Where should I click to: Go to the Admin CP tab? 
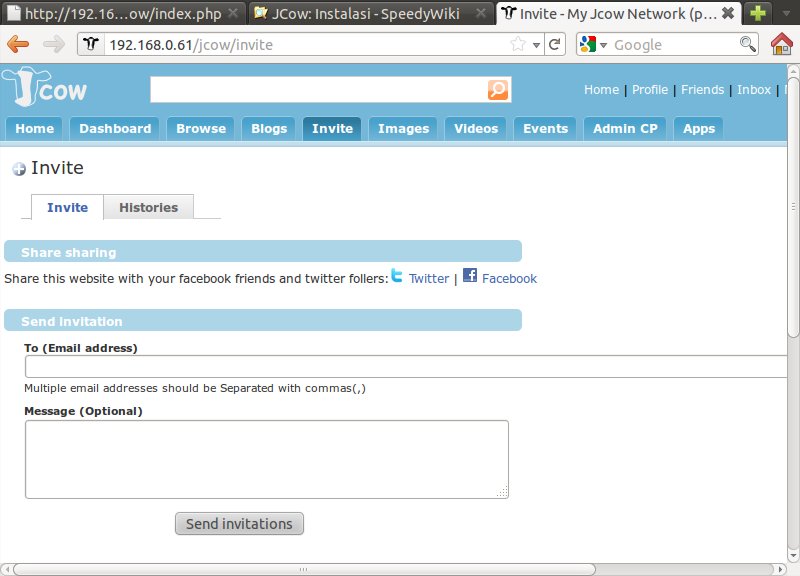click(x=624, y=128)
